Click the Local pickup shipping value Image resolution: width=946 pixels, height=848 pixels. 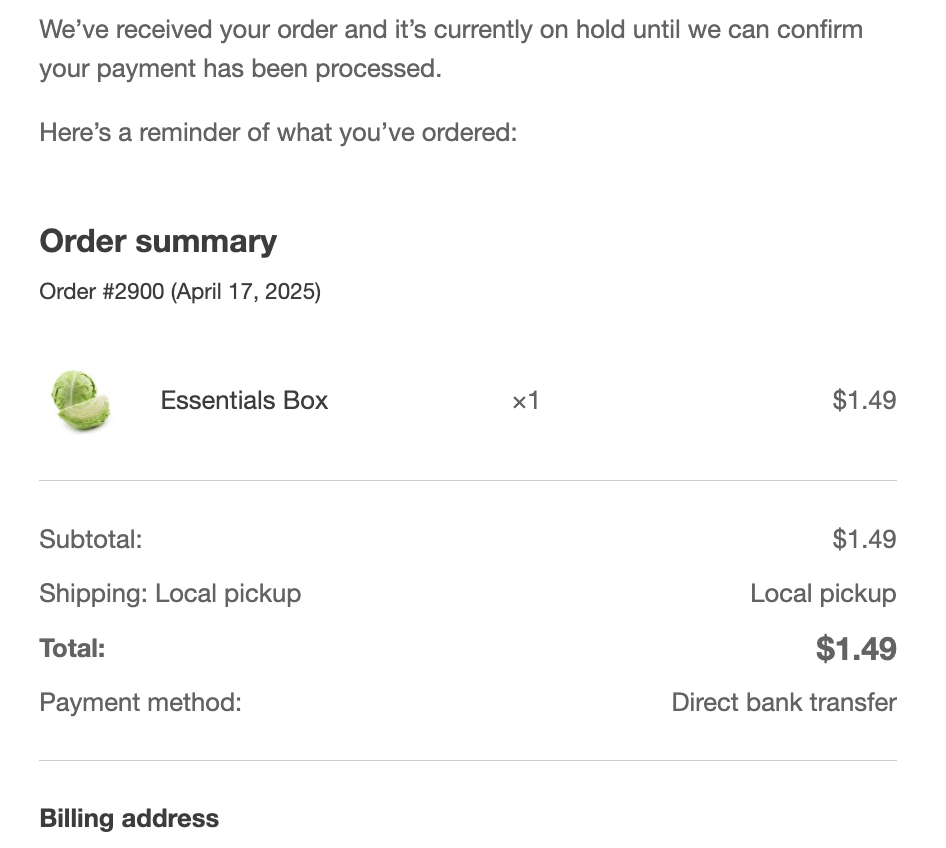pyautogui.click(x=823, y=594)
